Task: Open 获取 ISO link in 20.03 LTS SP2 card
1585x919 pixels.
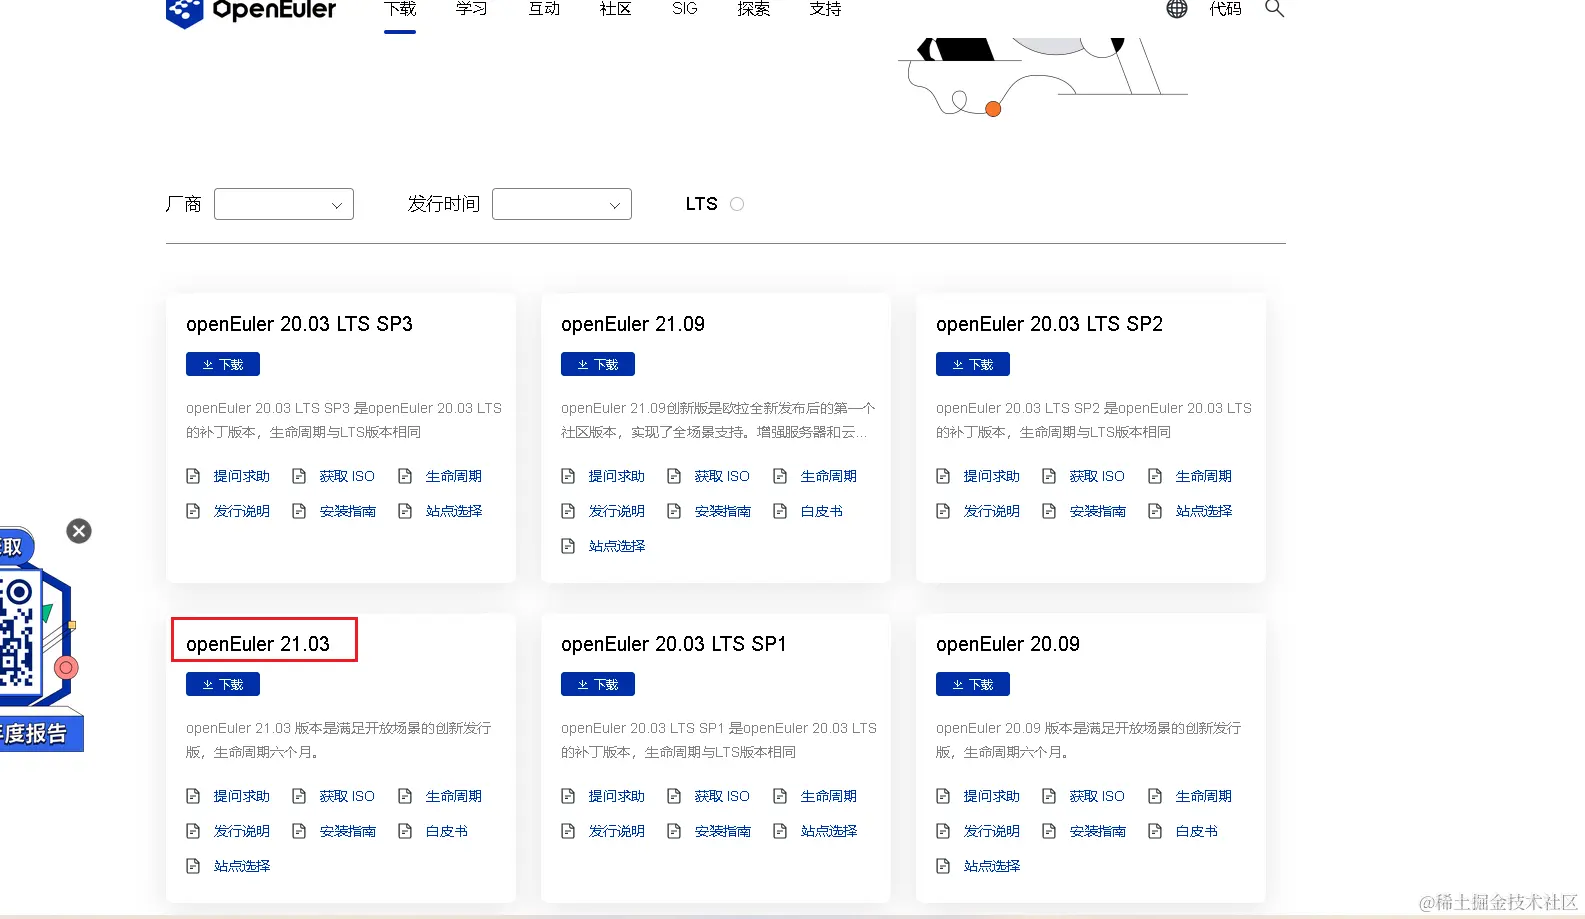Action: pyautogui.click(x=1097, y=476)
